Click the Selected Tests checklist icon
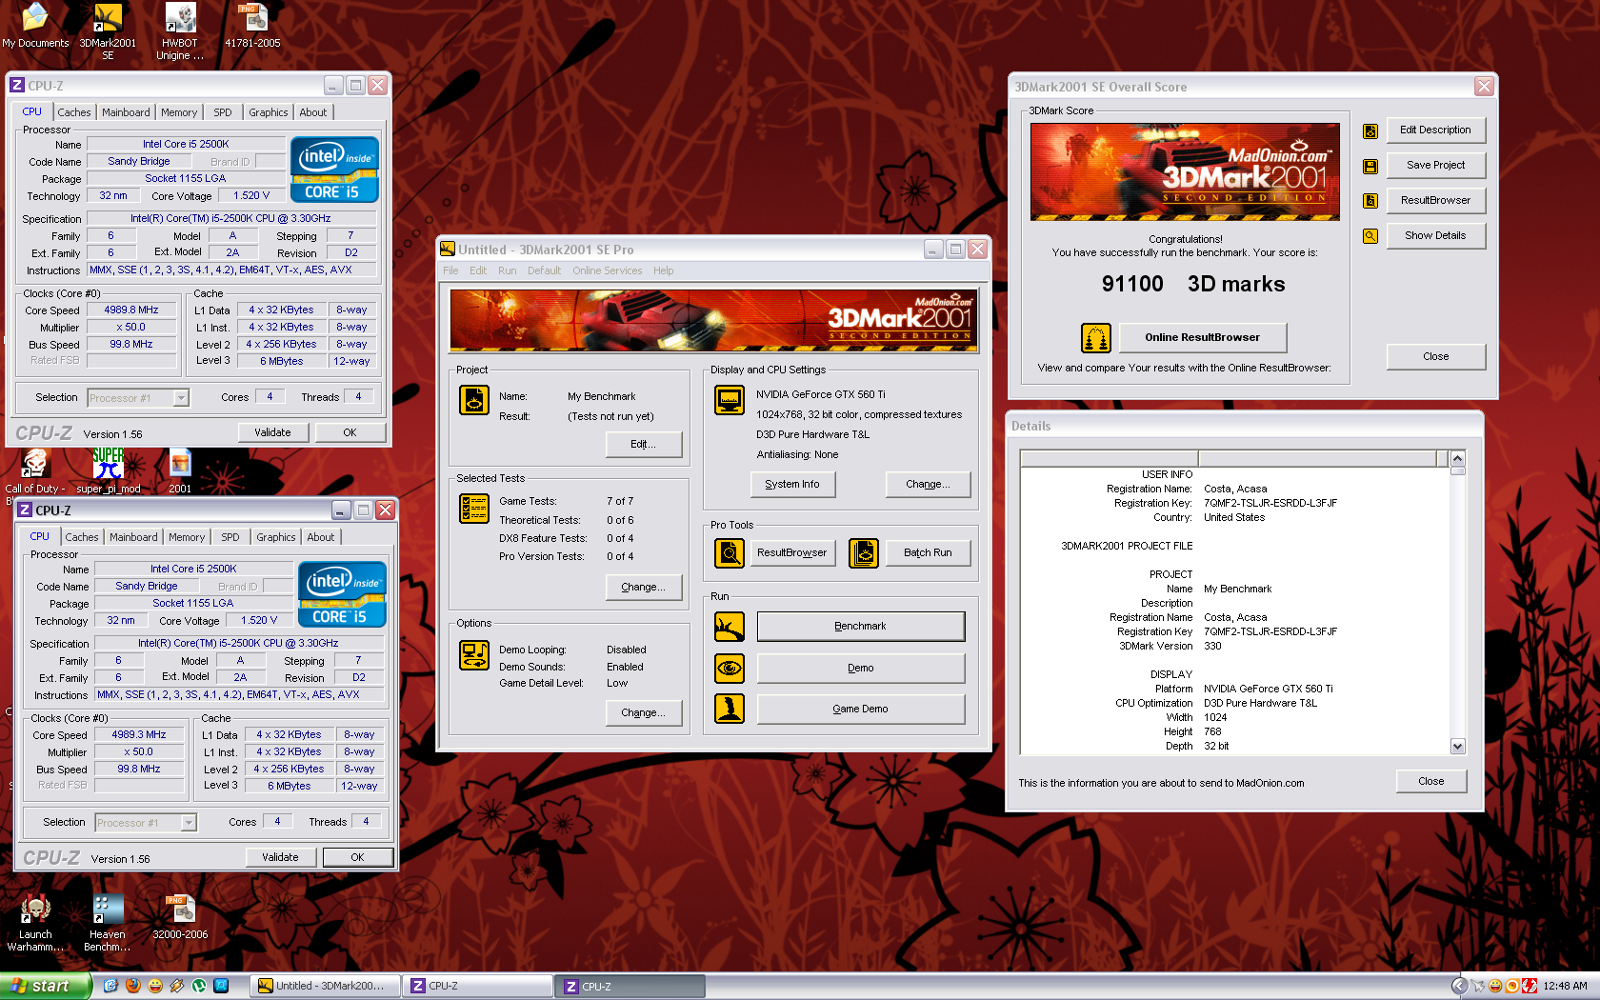This screenshot has width=1600, height=1000. [x=474, y=508]
